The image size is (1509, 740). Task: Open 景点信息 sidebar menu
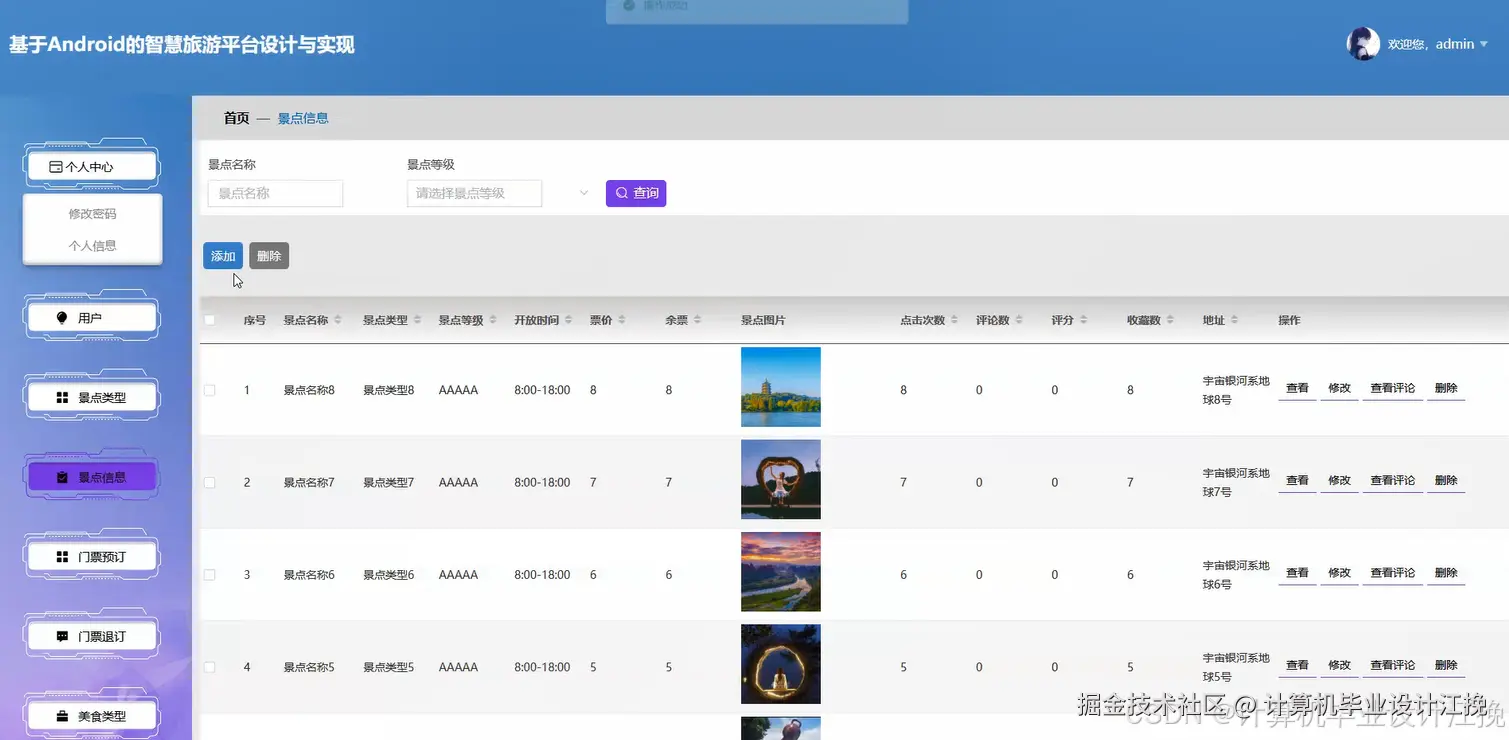tap(91, 478)
